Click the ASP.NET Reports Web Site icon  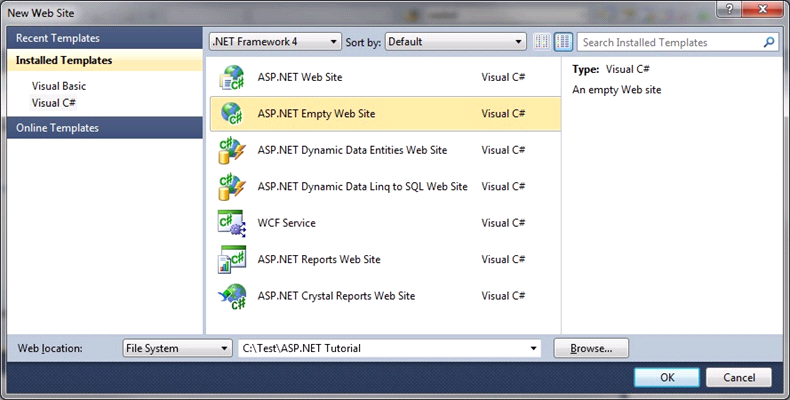tap(232, 259)
